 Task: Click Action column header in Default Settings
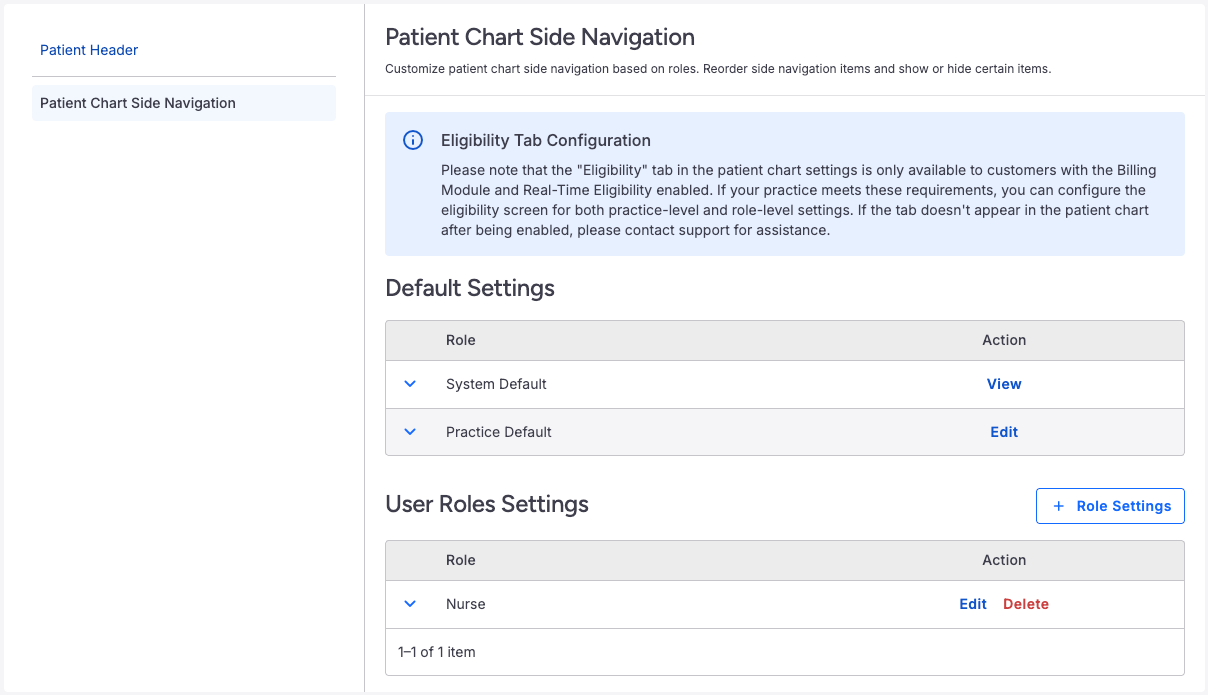pos(1004,340)
